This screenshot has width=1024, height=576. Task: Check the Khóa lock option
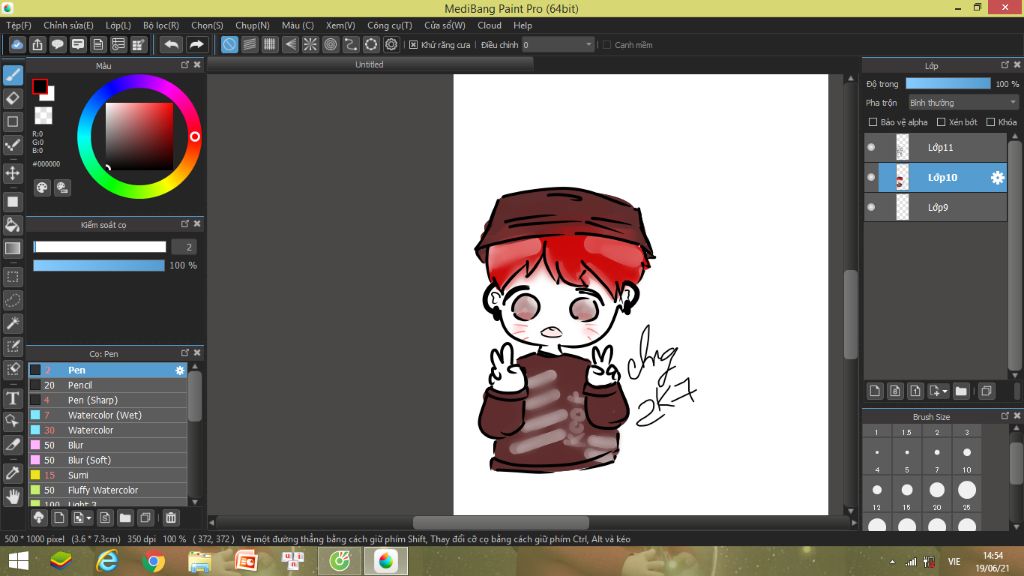[x=991, y=122]
